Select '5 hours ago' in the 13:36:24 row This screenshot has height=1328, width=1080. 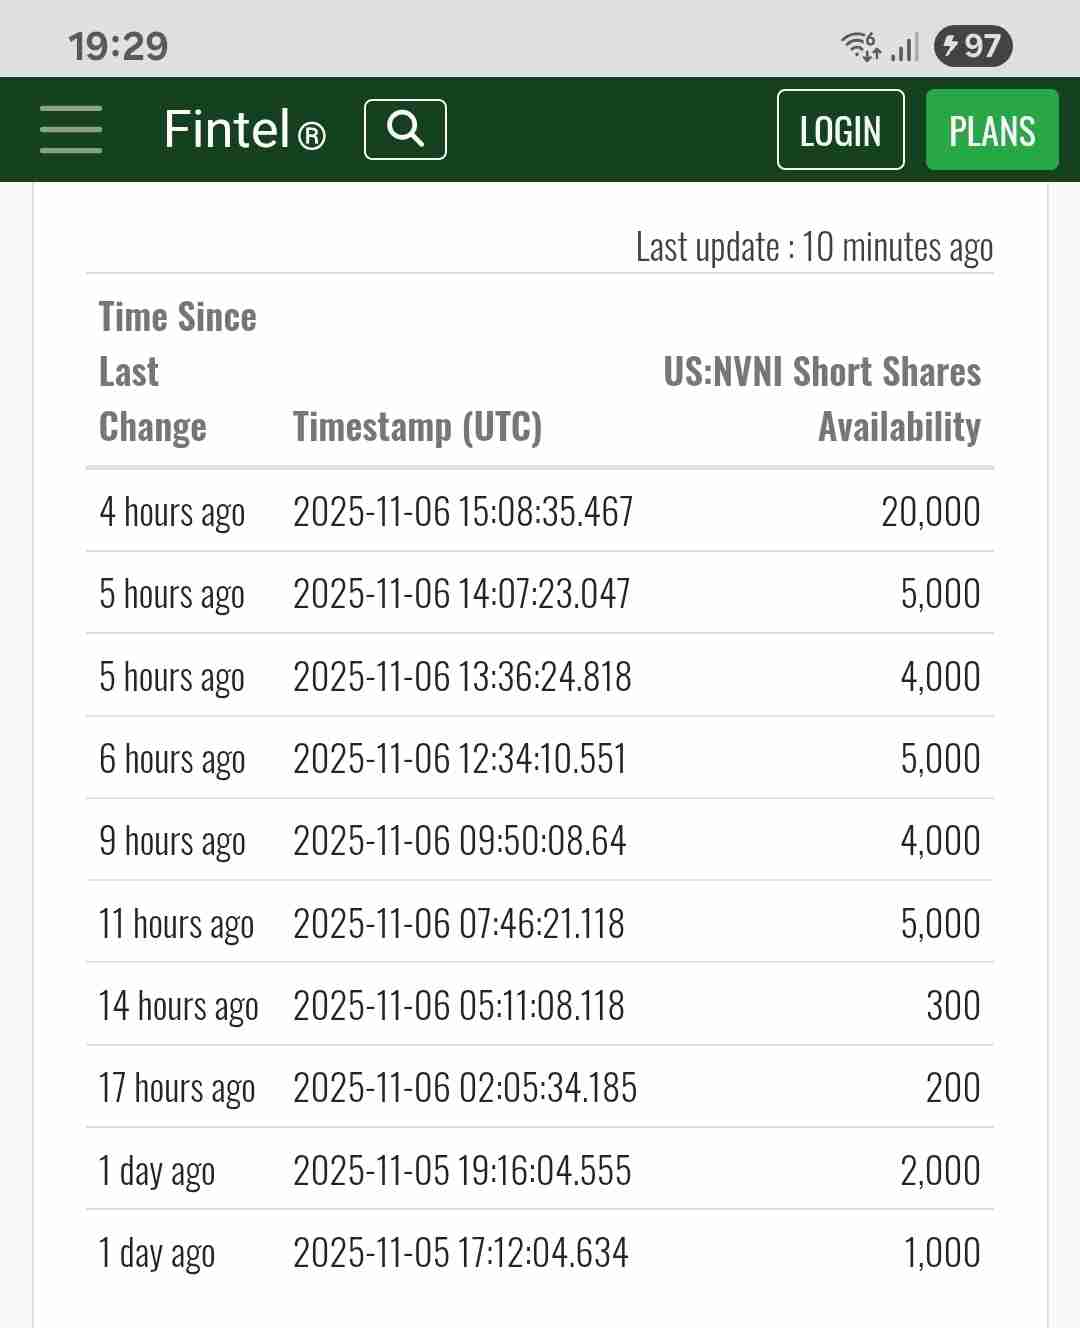coord(172,677)
